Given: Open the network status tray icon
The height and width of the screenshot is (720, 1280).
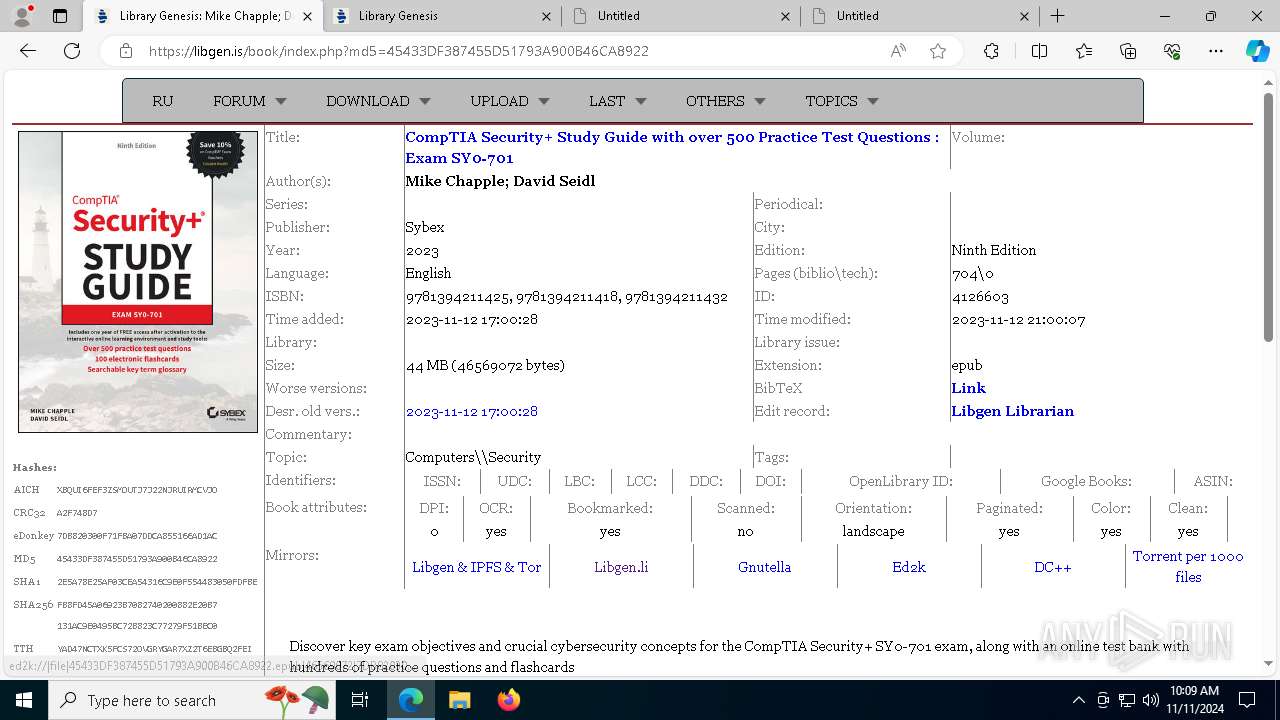Looking at the screenshot, I should click(1126, 700).
